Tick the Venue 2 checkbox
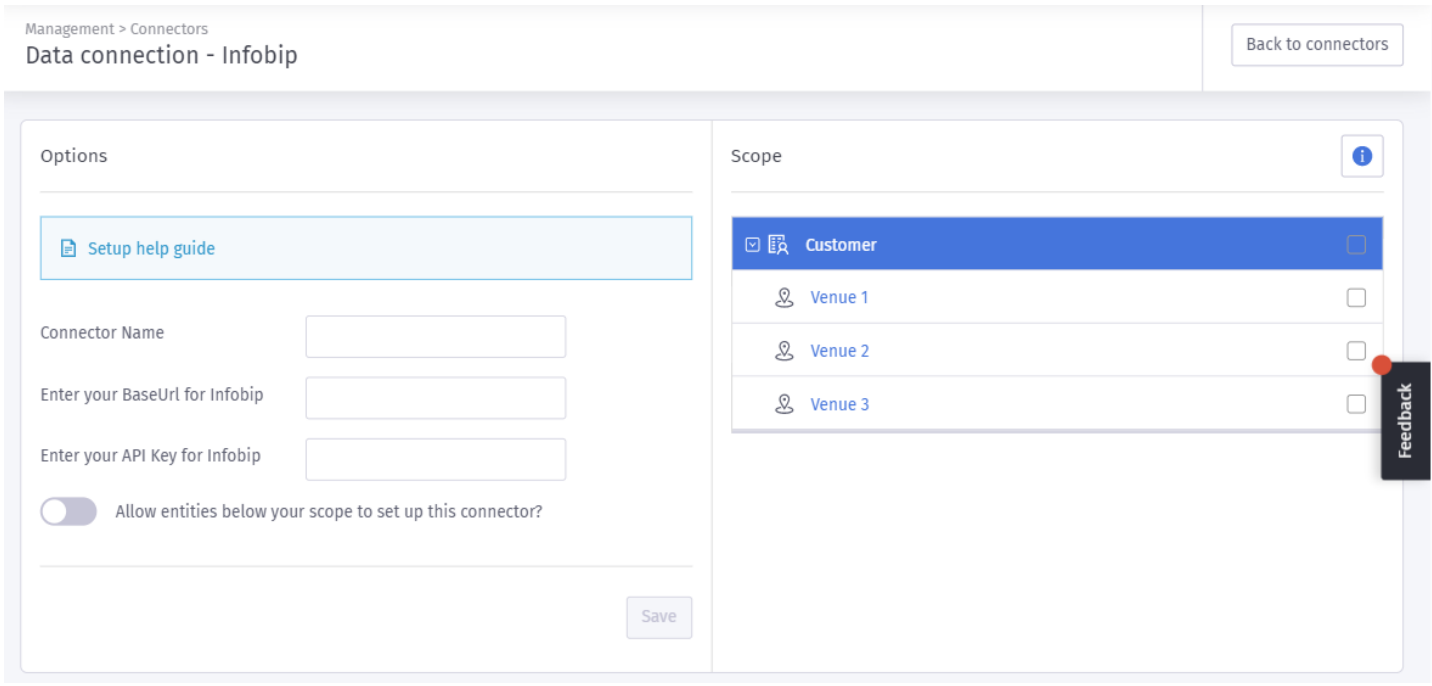Screen dimensions: 1432x686 pos(1356,351)
